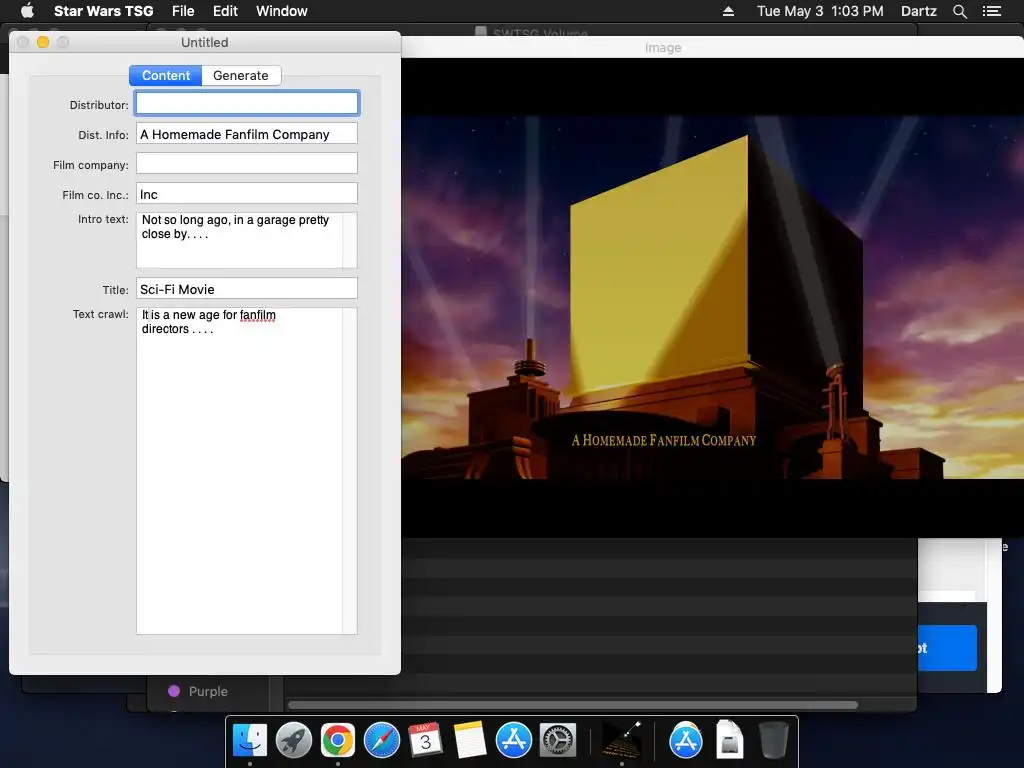The height and width of the screenshot is (768, 1024).
Task: Switch to the Generate tab
Action: [241, 75]
